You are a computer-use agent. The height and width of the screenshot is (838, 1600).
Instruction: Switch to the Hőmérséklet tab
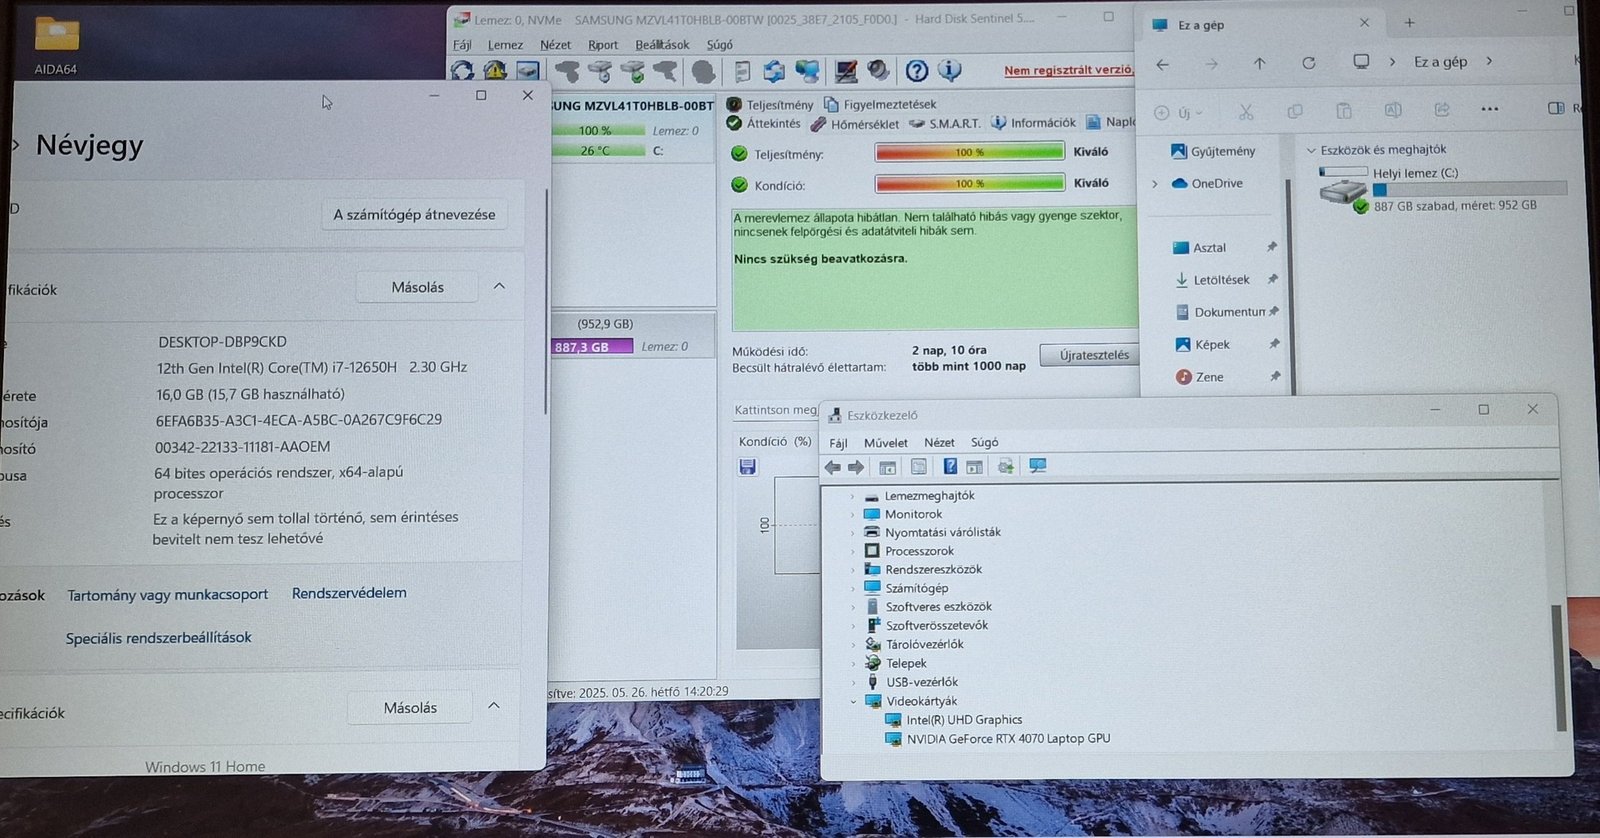[855, 124]
